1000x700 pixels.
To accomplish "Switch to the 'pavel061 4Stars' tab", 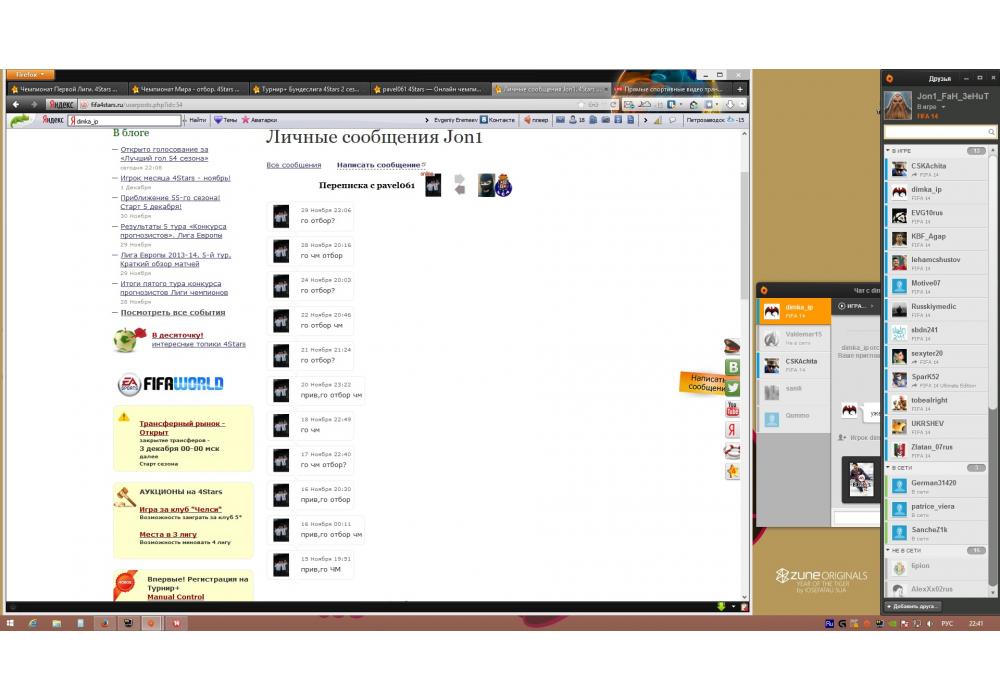I will click(427, 89).
